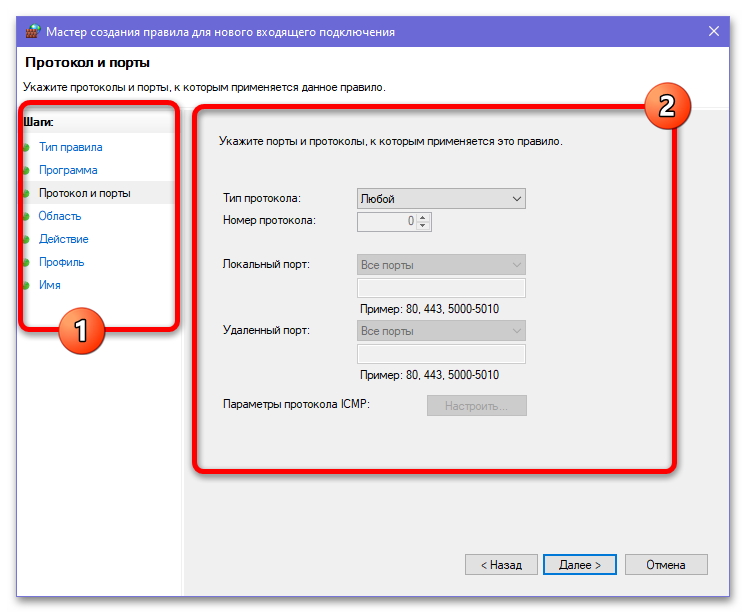Click the Отмена button
Image resolution: width=746 pixels, height=613 pixels.
(666, 564)
